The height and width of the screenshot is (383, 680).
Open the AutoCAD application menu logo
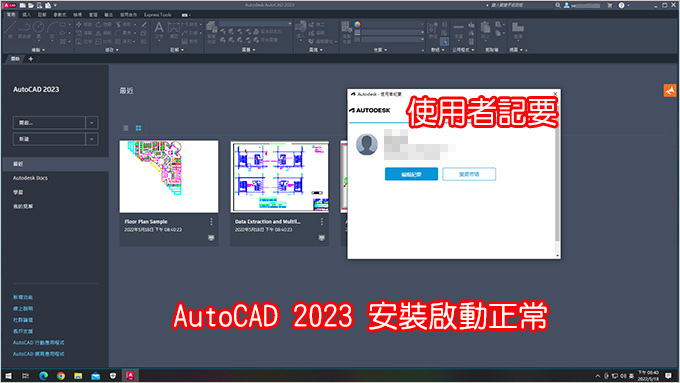10,5
